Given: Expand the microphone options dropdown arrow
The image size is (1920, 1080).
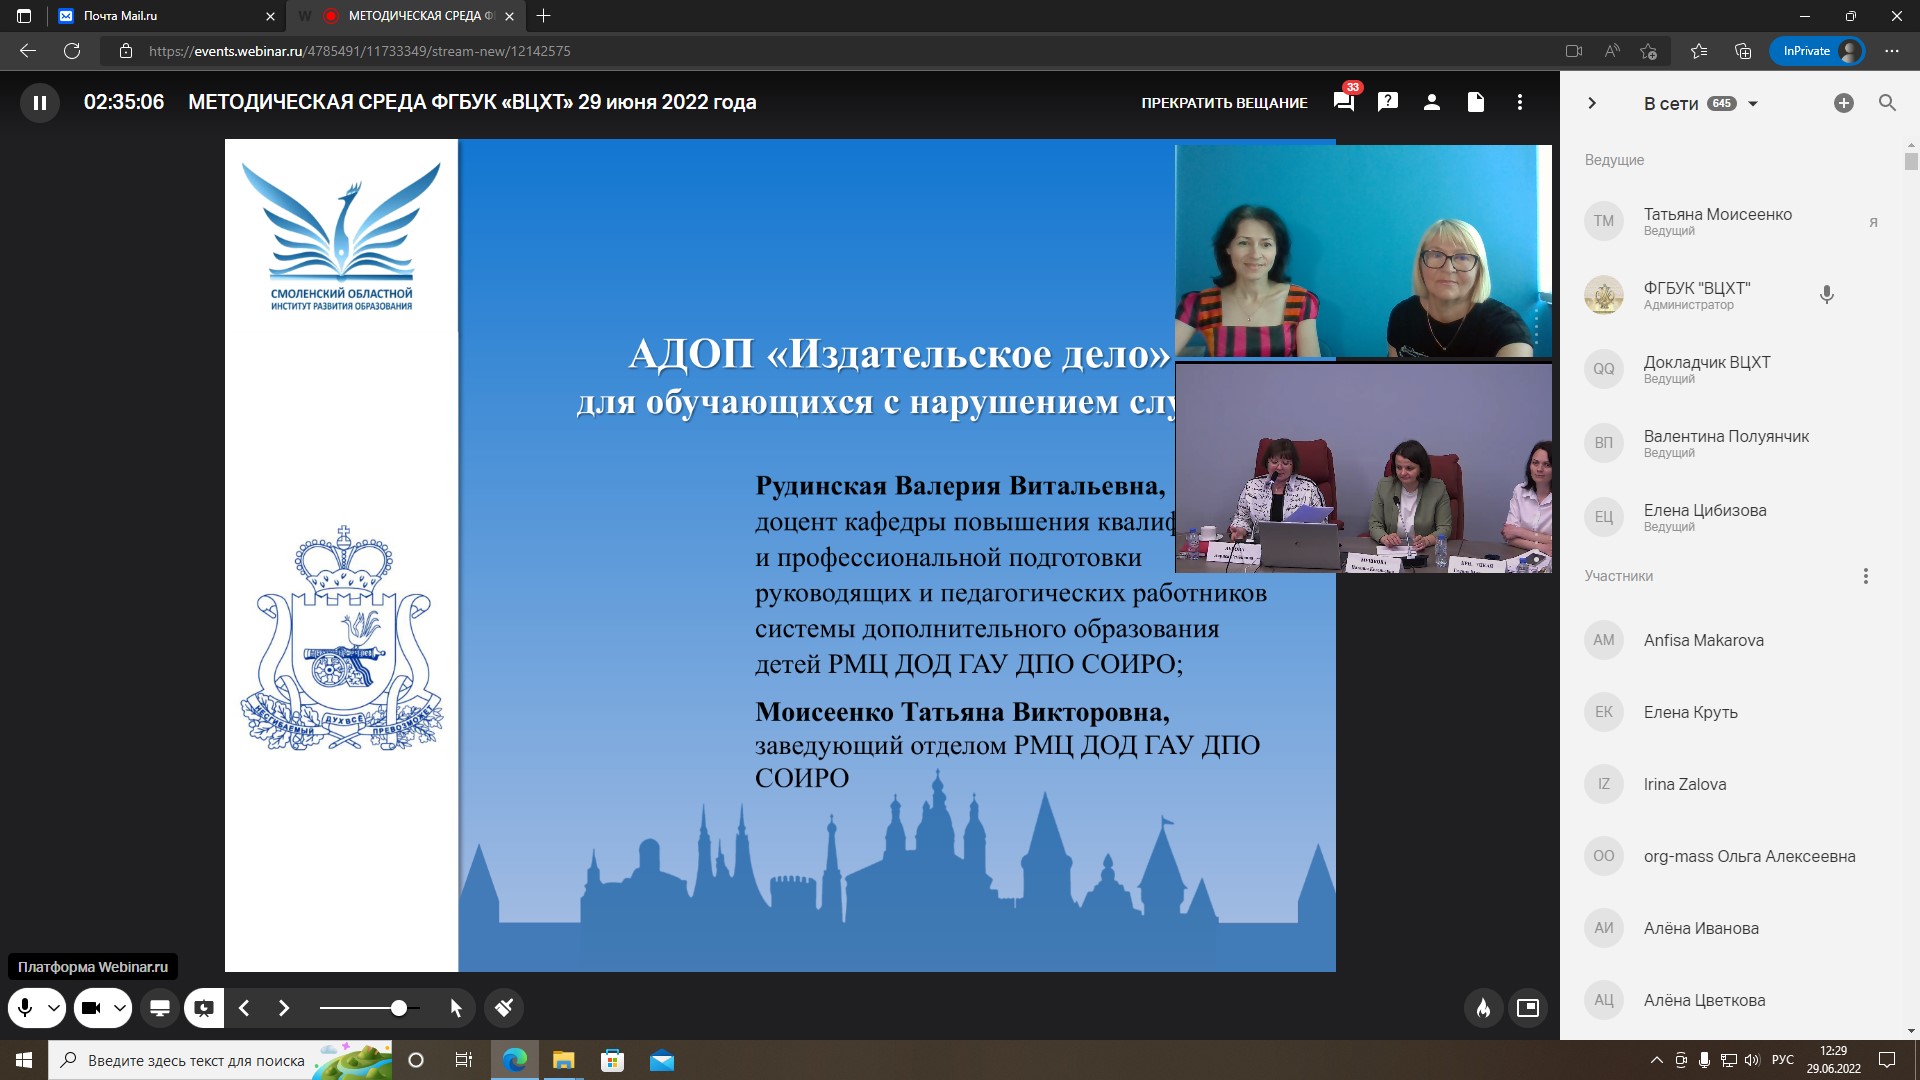Looking at the screenshot, I should tap(54, 1008).
